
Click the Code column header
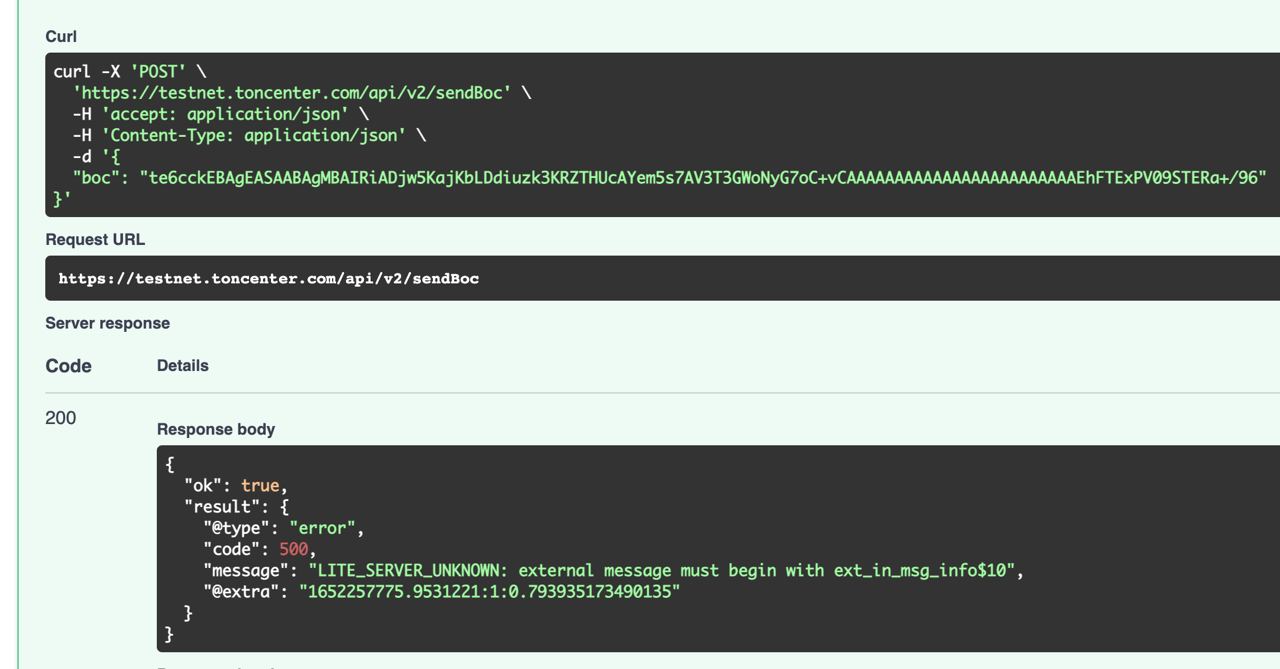[x=68, y=366]
